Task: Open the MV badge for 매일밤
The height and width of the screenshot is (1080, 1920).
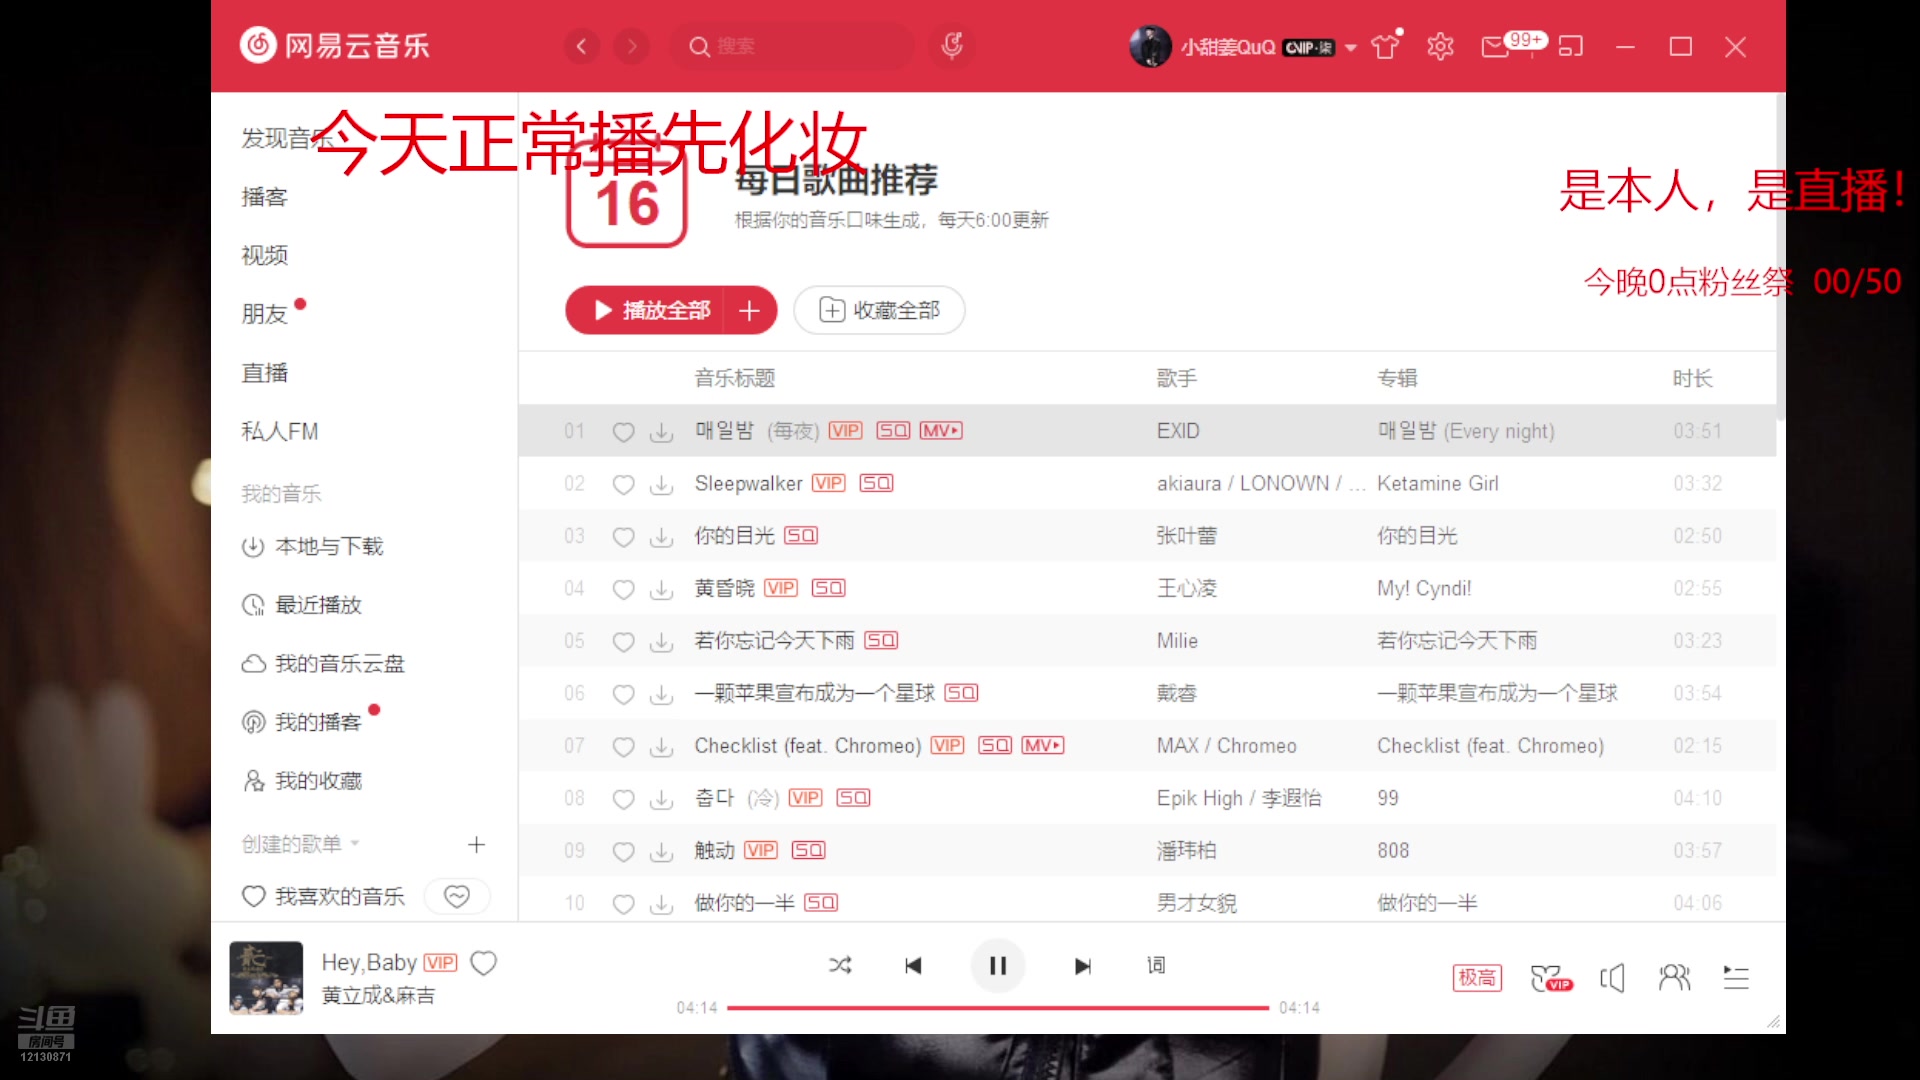Action: point(941,431)
